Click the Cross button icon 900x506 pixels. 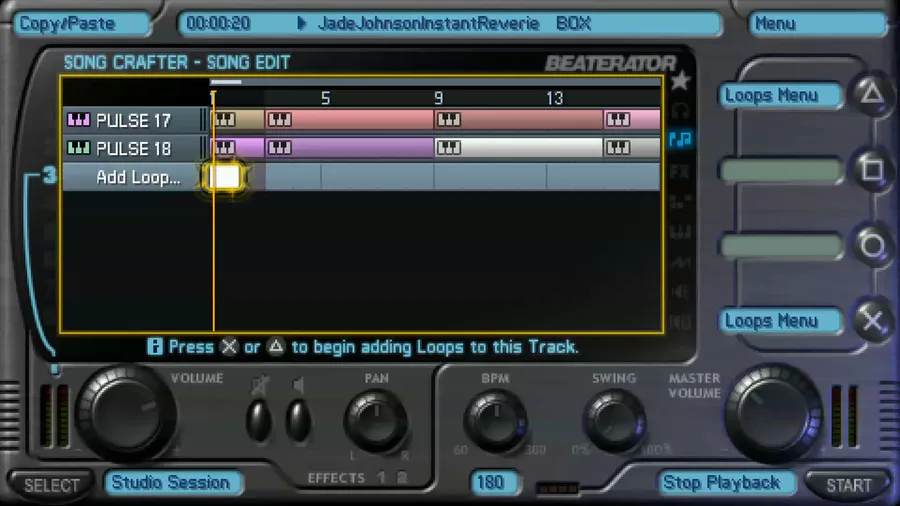pyautogui.click(x=872, y=320)
